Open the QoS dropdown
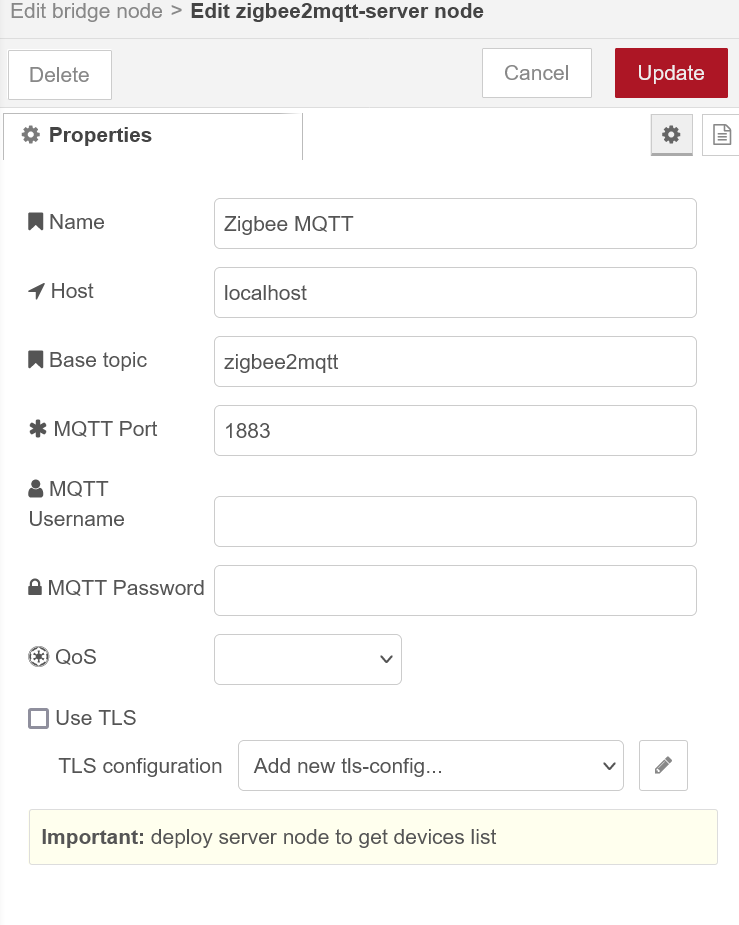 point(307,659)
